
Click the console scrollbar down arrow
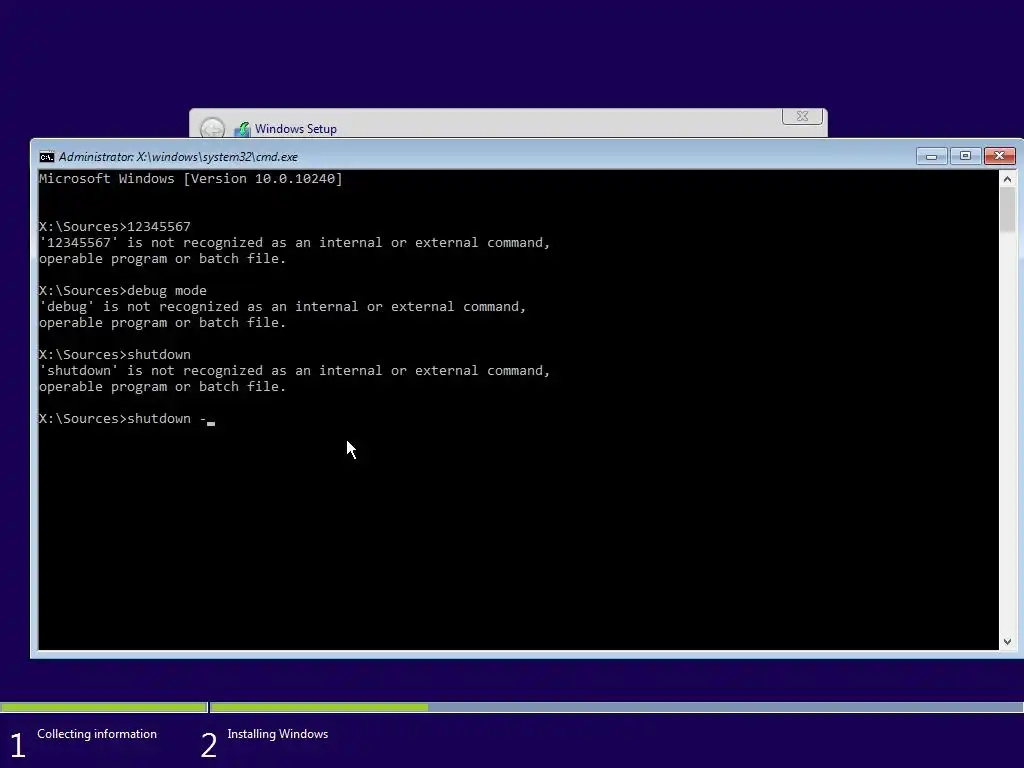point(1007,641)
